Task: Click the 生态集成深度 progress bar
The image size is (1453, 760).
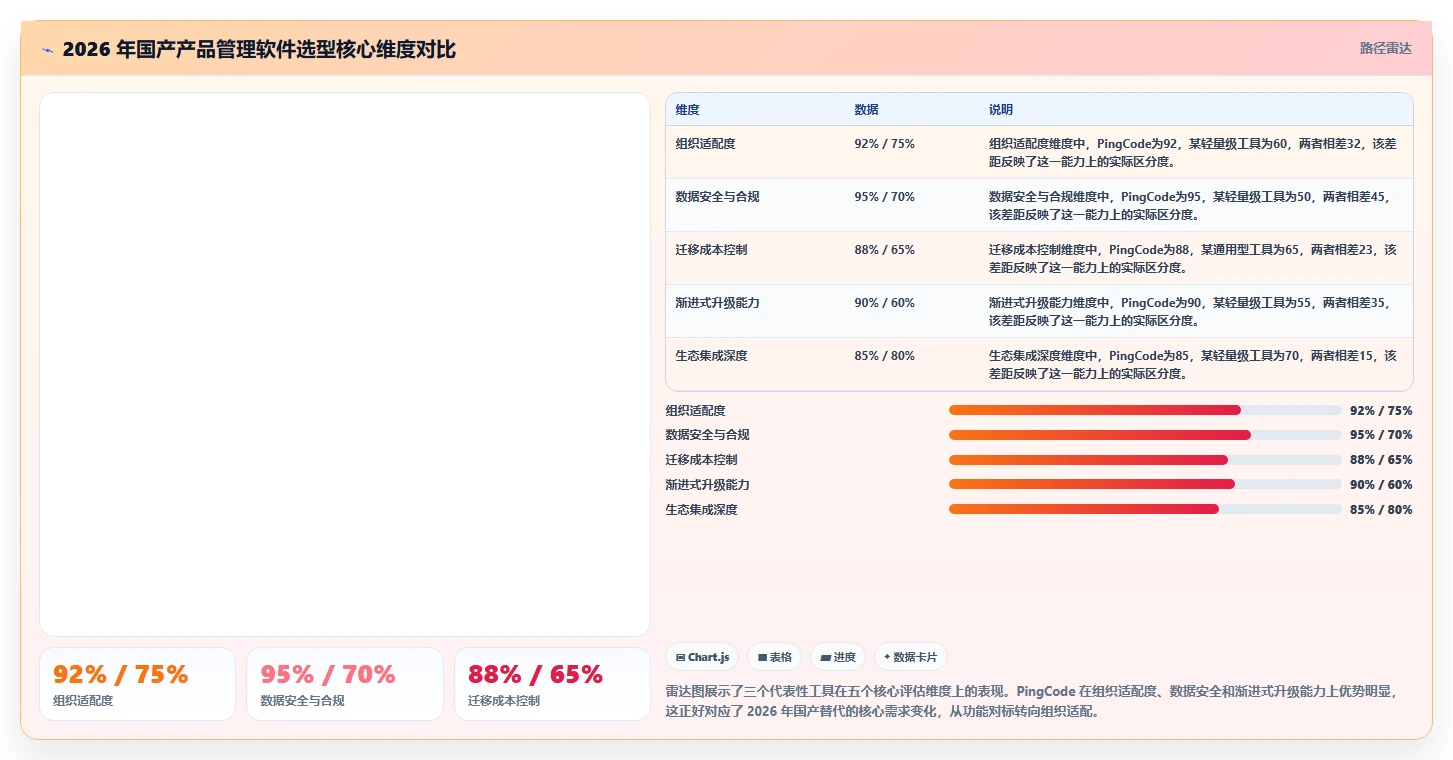Action: pyautogui.click(x=1145, y=509)
